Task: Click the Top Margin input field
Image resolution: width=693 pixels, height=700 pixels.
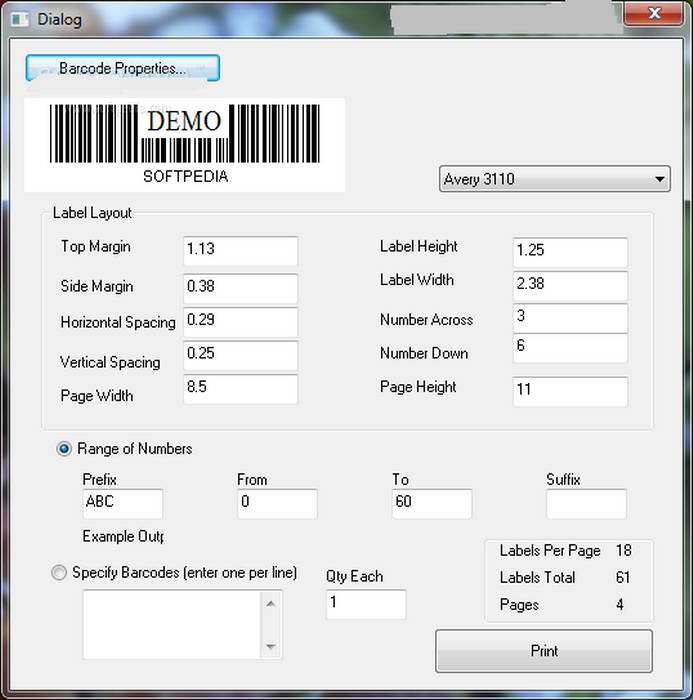Action: click(x=240, y=251)
